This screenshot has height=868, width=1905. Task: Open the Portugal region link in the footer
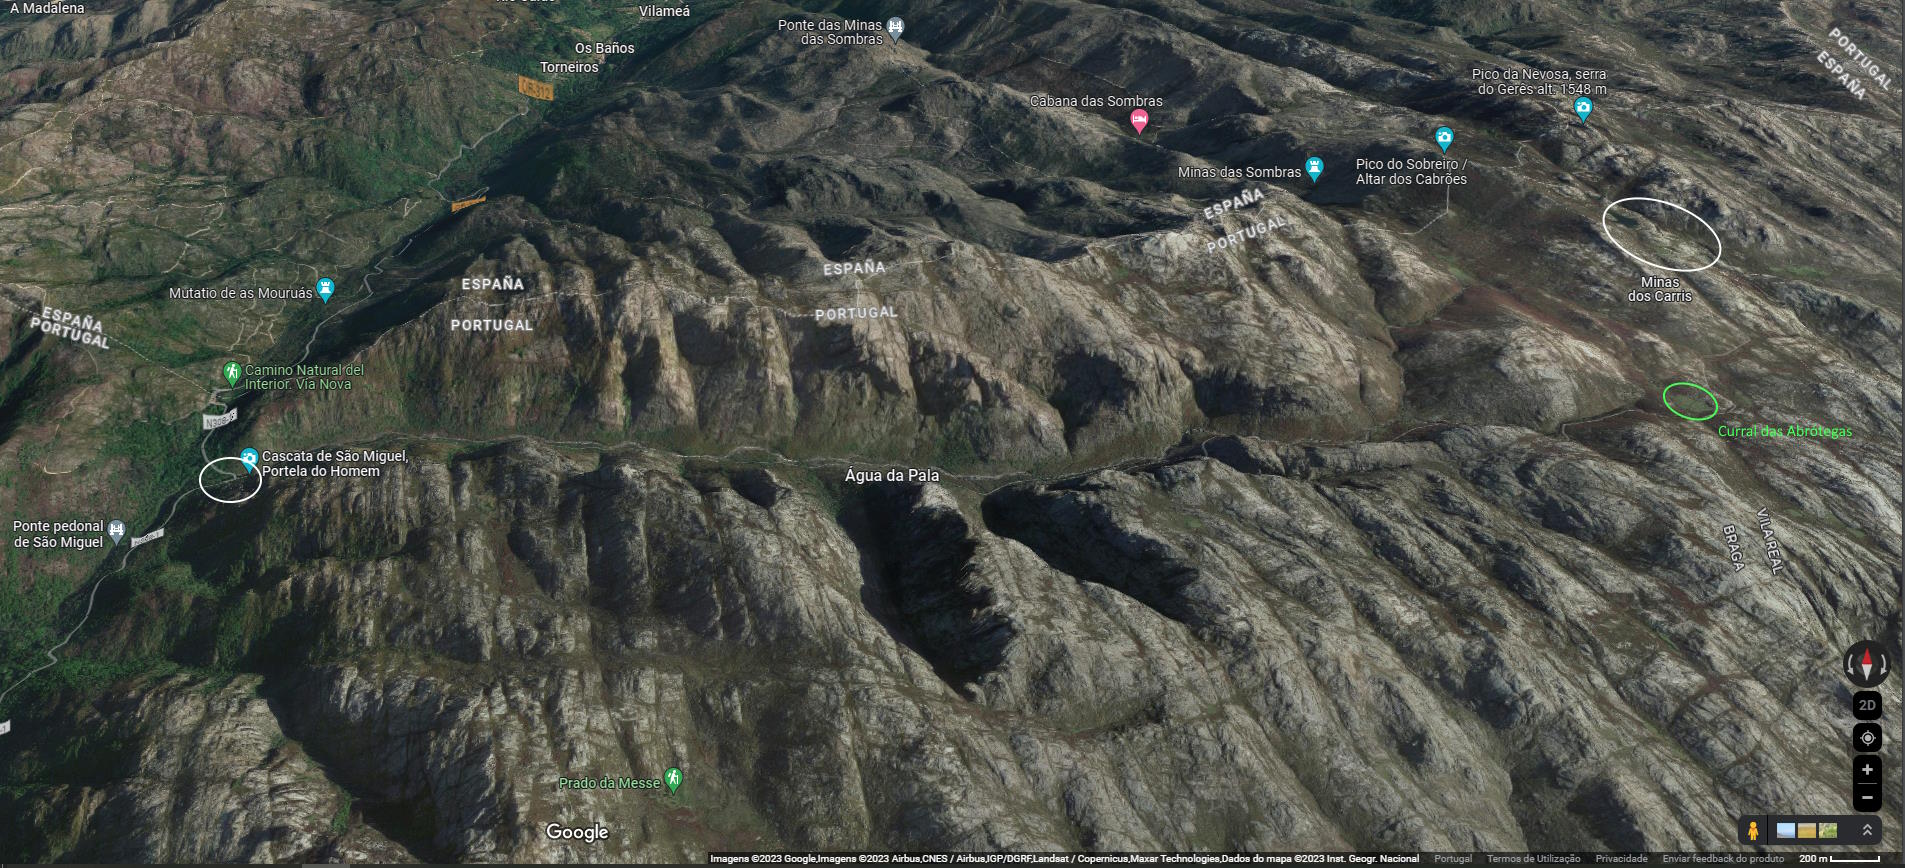click(1452, 859)
